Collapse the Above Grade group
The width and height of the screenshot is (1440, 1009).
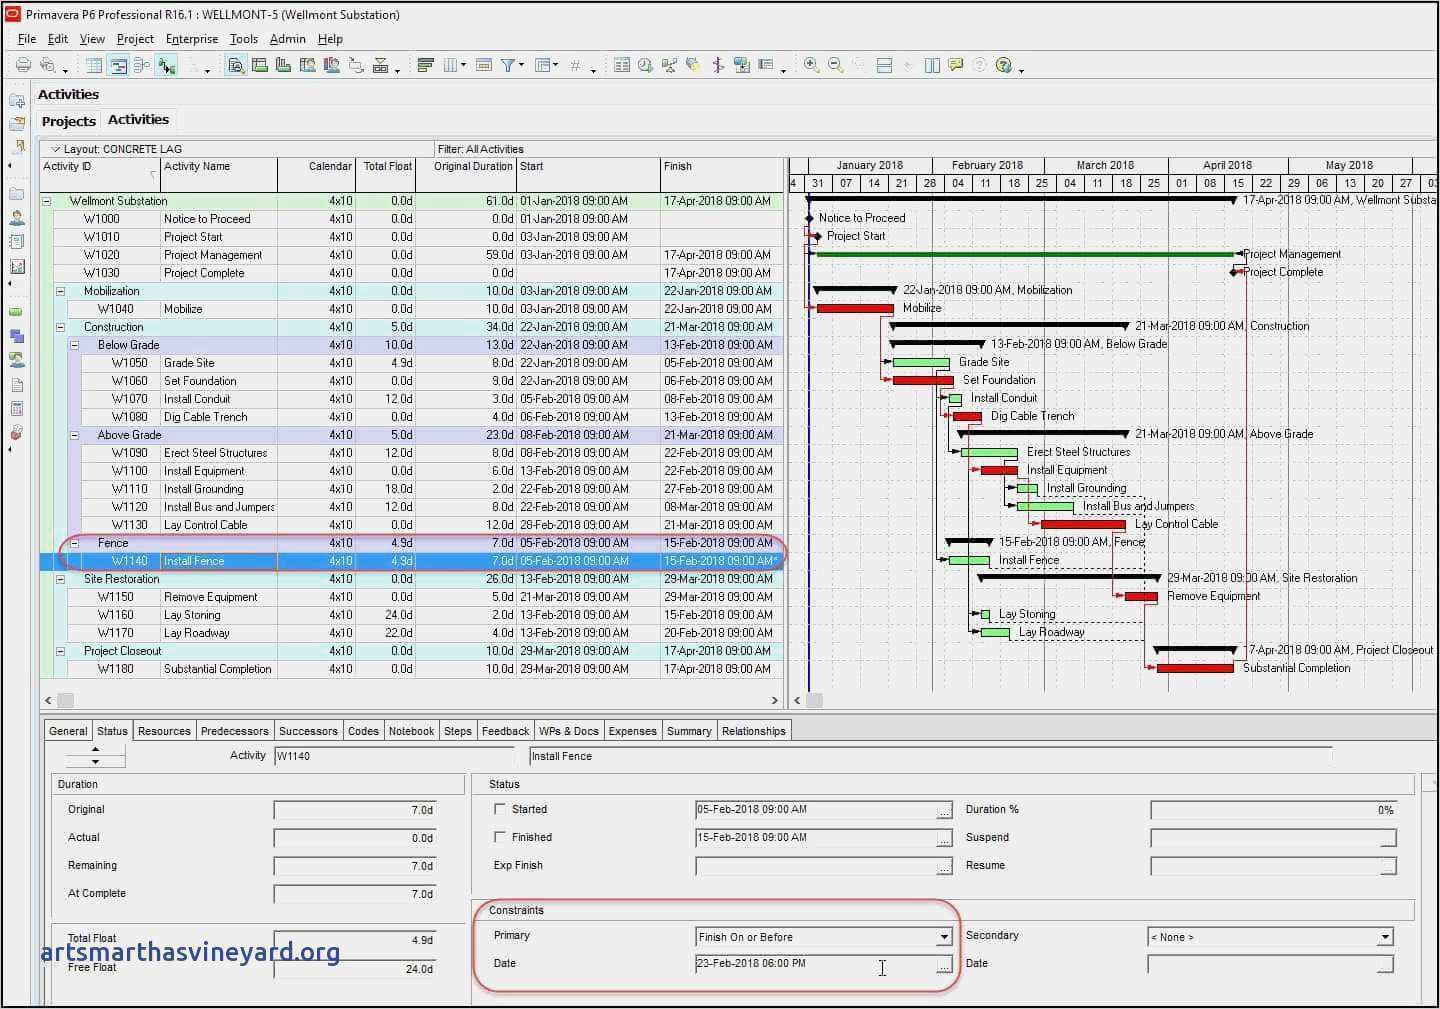click(74, 435)
